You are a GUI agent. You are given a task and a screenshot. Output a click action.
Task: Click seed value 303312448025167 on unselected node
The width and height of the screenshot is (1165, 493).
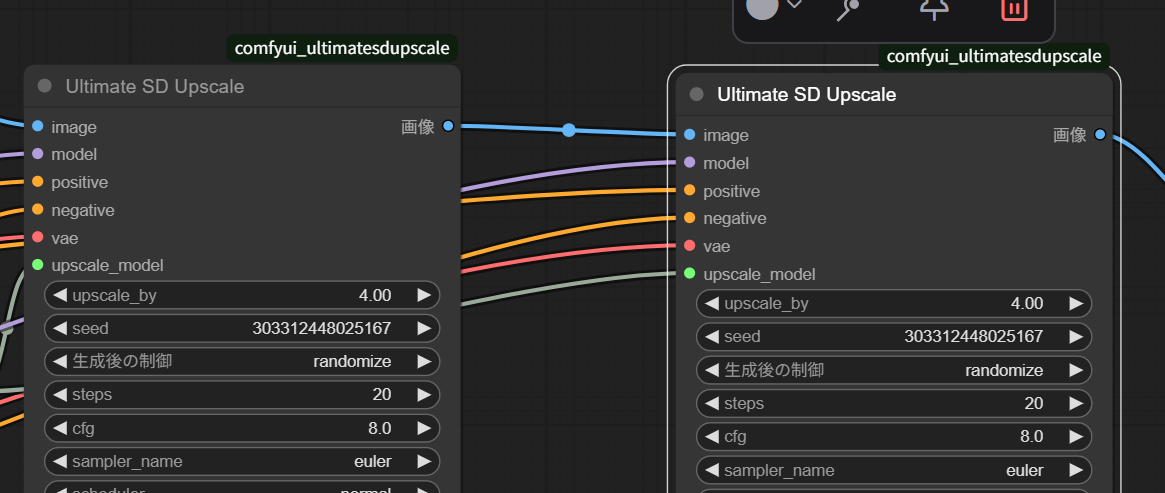(322, 327)
